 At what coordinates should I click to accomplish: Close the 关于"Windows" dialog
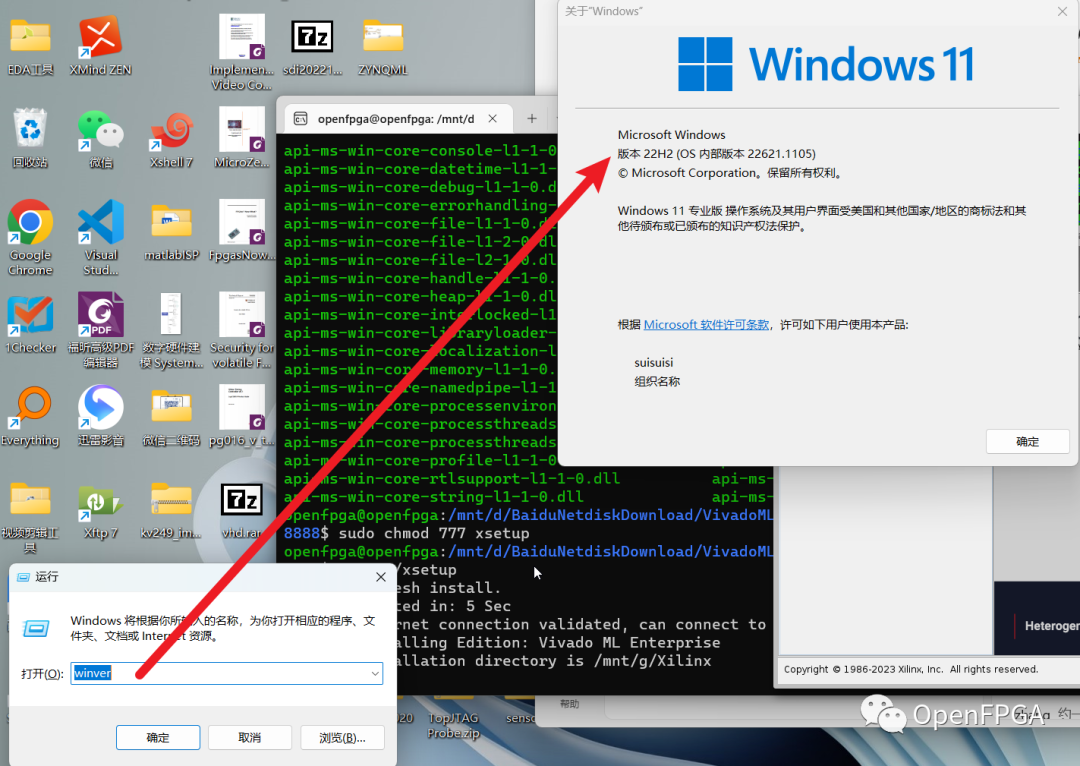coord(1062,11)
